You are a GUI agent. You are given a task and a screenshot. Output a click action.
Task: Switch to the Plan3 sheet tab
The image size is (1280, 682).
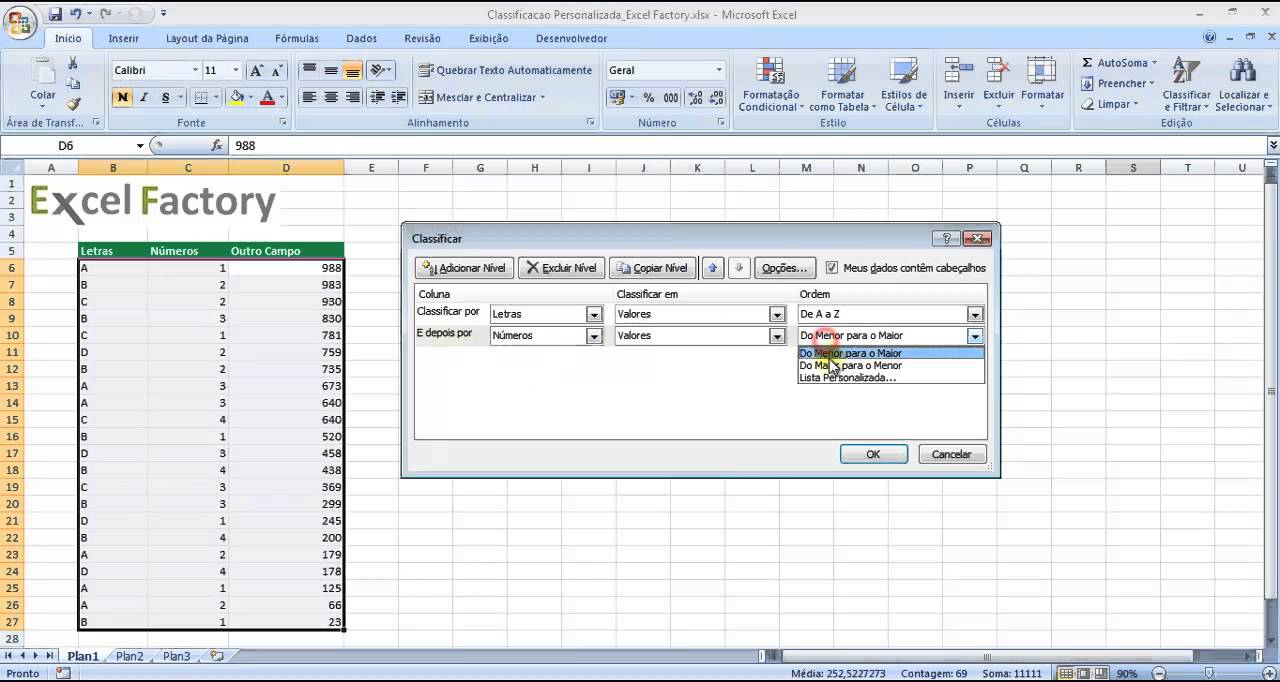[x=176, y=656]
